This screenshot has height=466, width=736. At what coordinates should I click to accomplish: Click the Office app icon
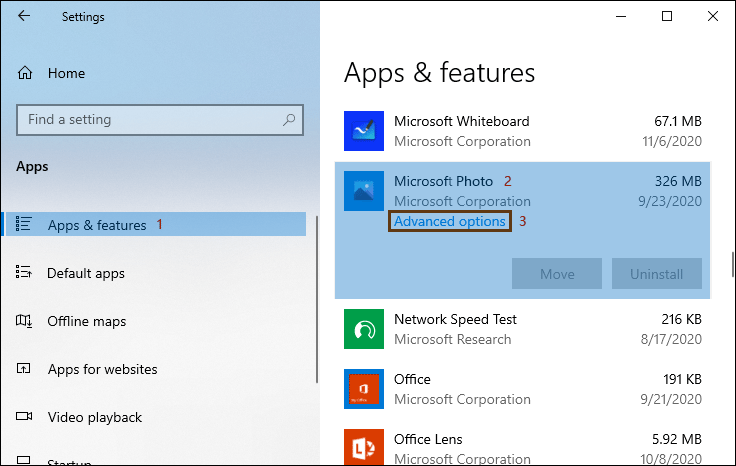pyautogui.click(x=364, y=389)
